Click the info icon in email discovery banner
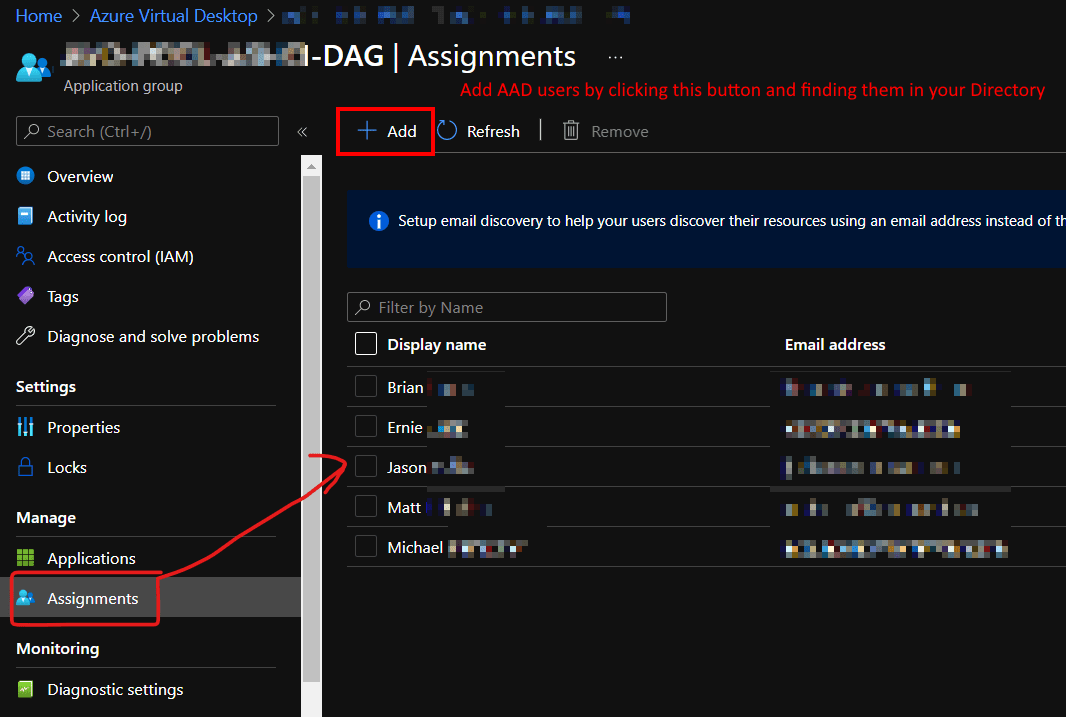This screenshot has height=717, width=1066. click(x=379, y=221)
